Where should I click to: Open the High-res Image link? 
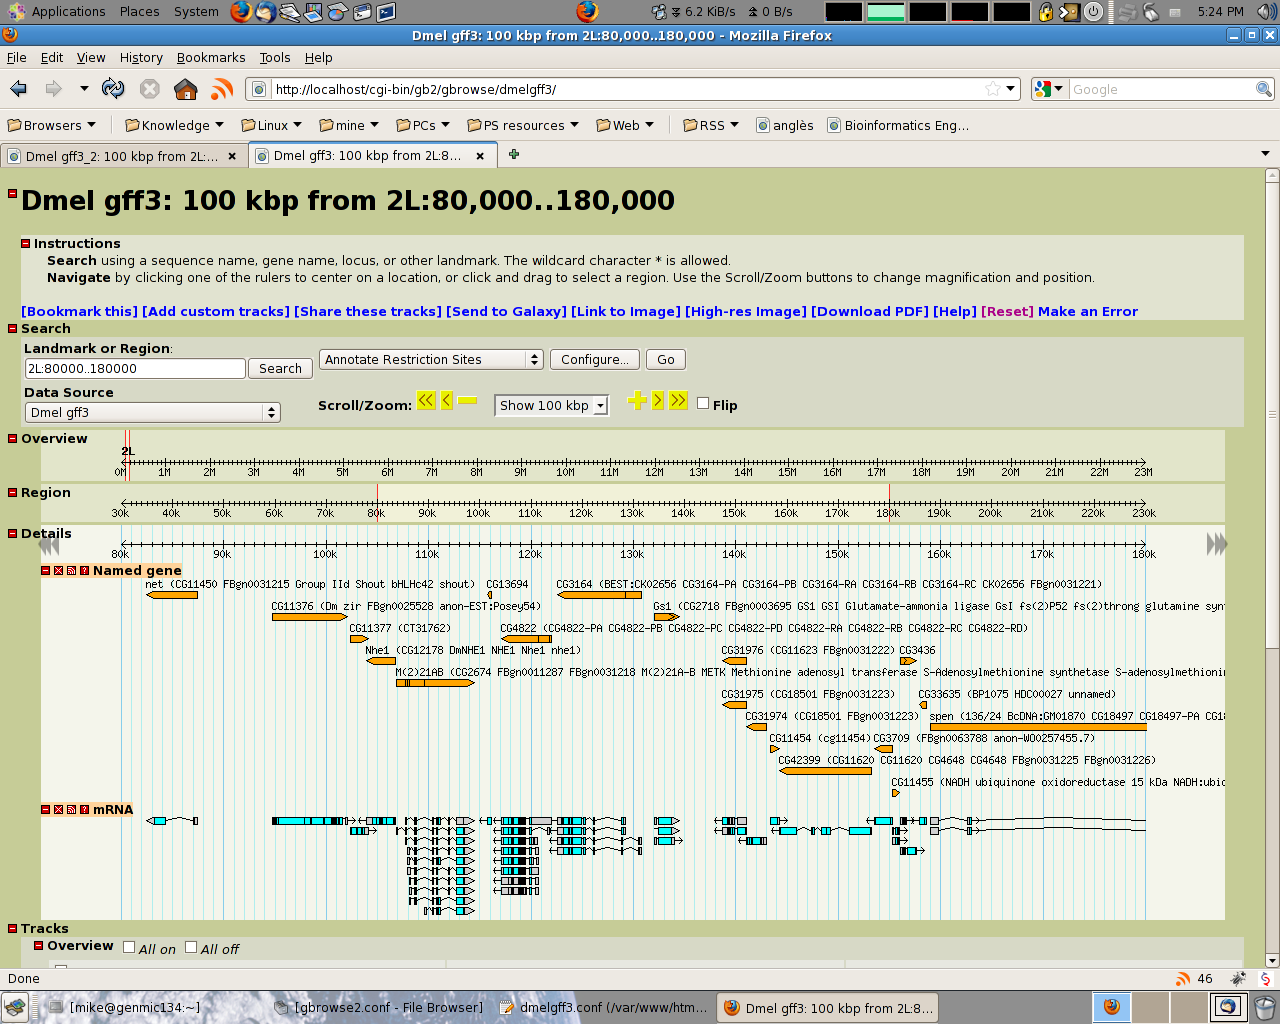[745, 311]
